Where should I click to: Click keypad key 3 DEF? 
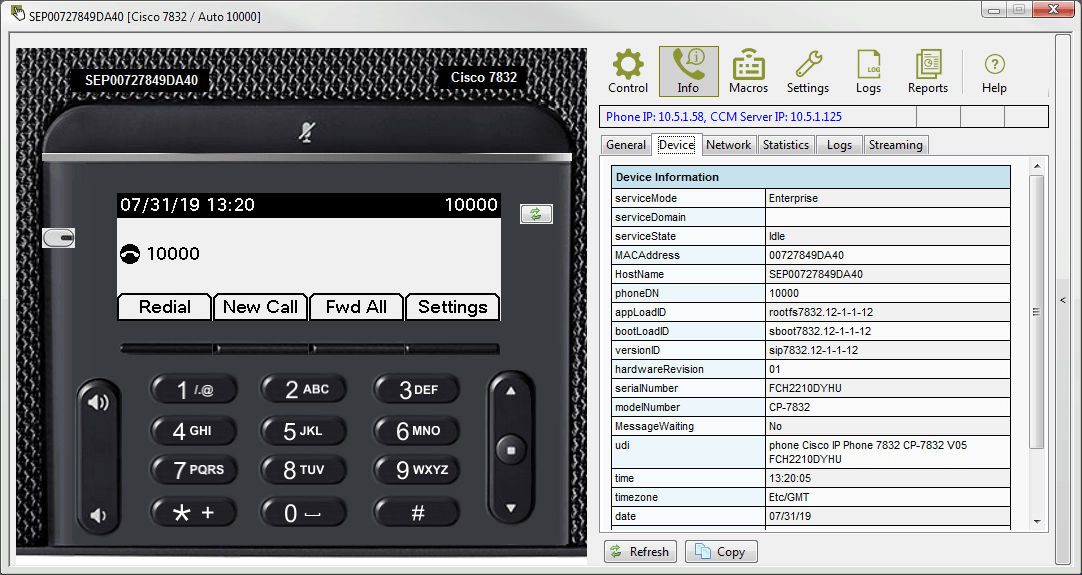tap(417, 390)
